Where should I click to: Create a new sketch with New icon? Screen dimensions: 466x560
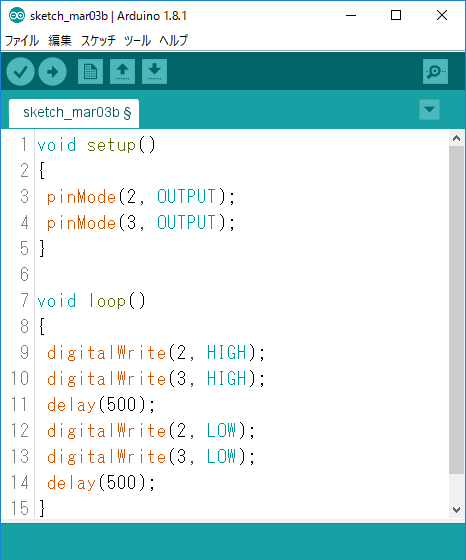tap(90, 72)
